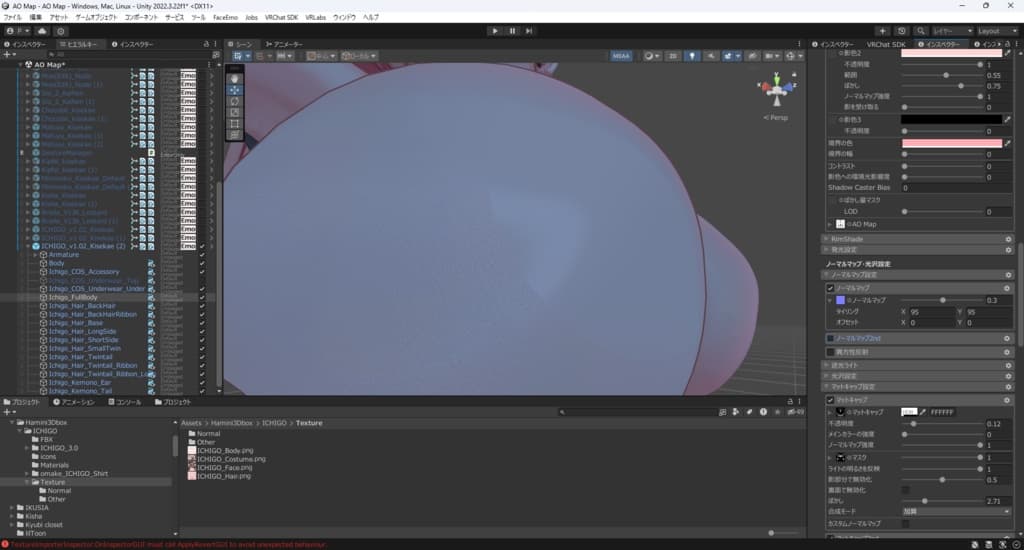Image resolution: width=1024 pixels, height=550 pixels.
Task: Toggle the 異方性反射 checkbox
Action: pyautogui.click(x=831, y=352)
